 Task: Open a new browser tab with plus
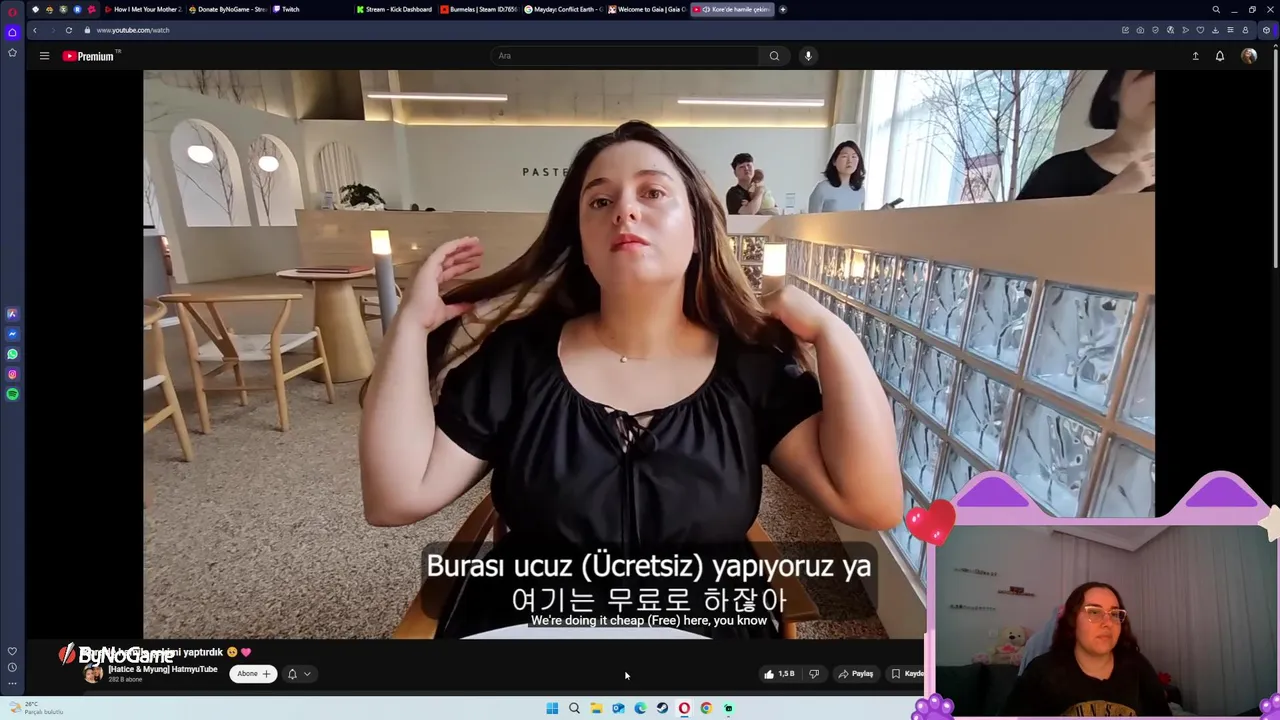point(783,9)
